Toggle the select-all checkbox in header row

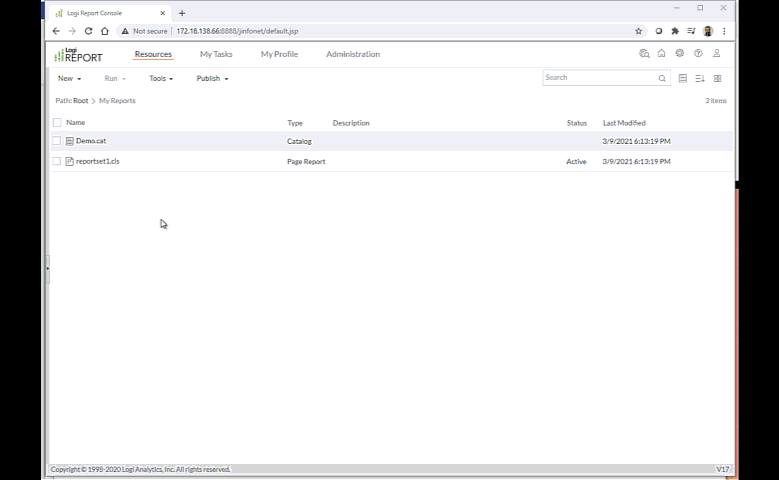coord(57,123)
